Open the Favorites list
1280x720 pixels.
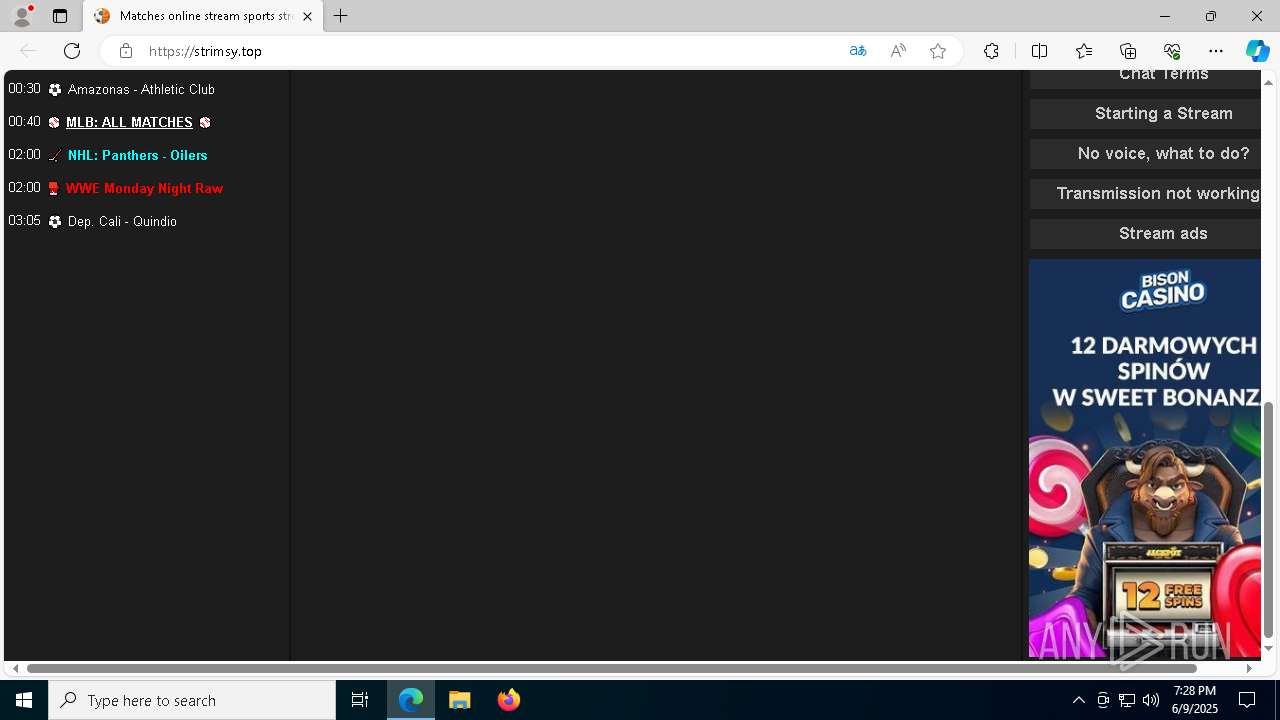tap(1084, 51)
